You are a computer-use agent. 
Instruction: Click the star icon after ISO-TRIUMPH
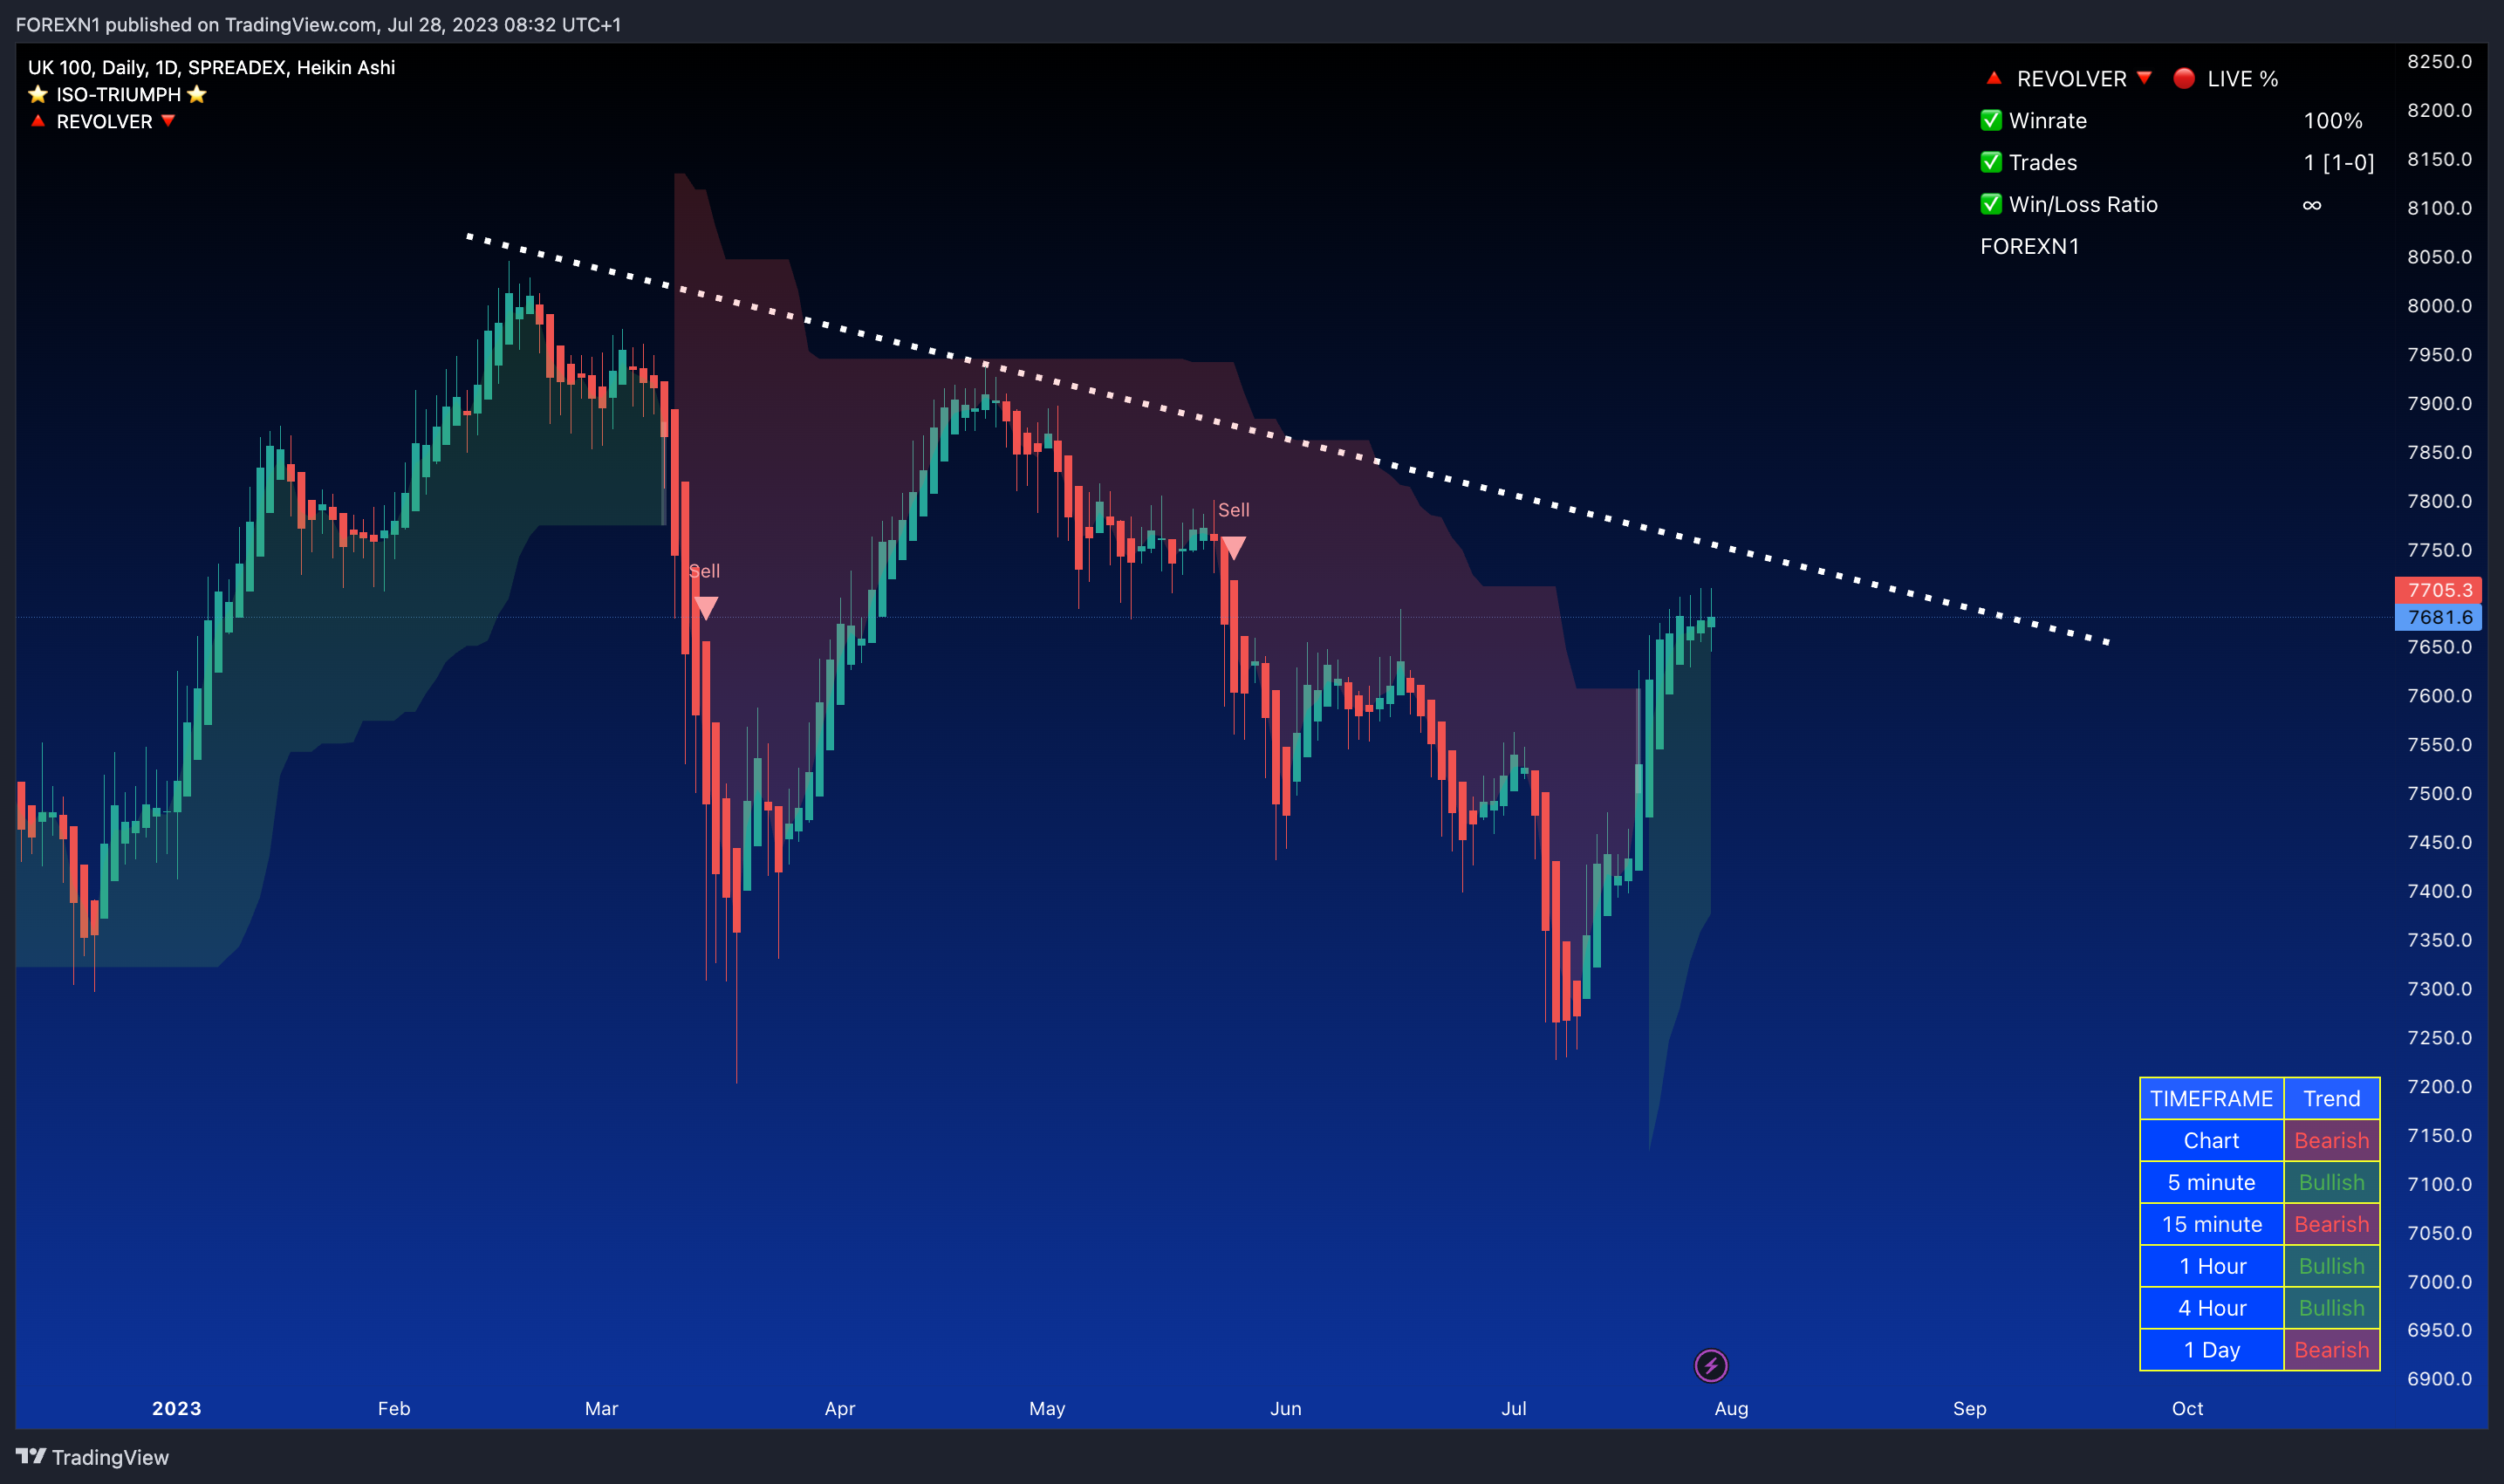pos(197,94)
